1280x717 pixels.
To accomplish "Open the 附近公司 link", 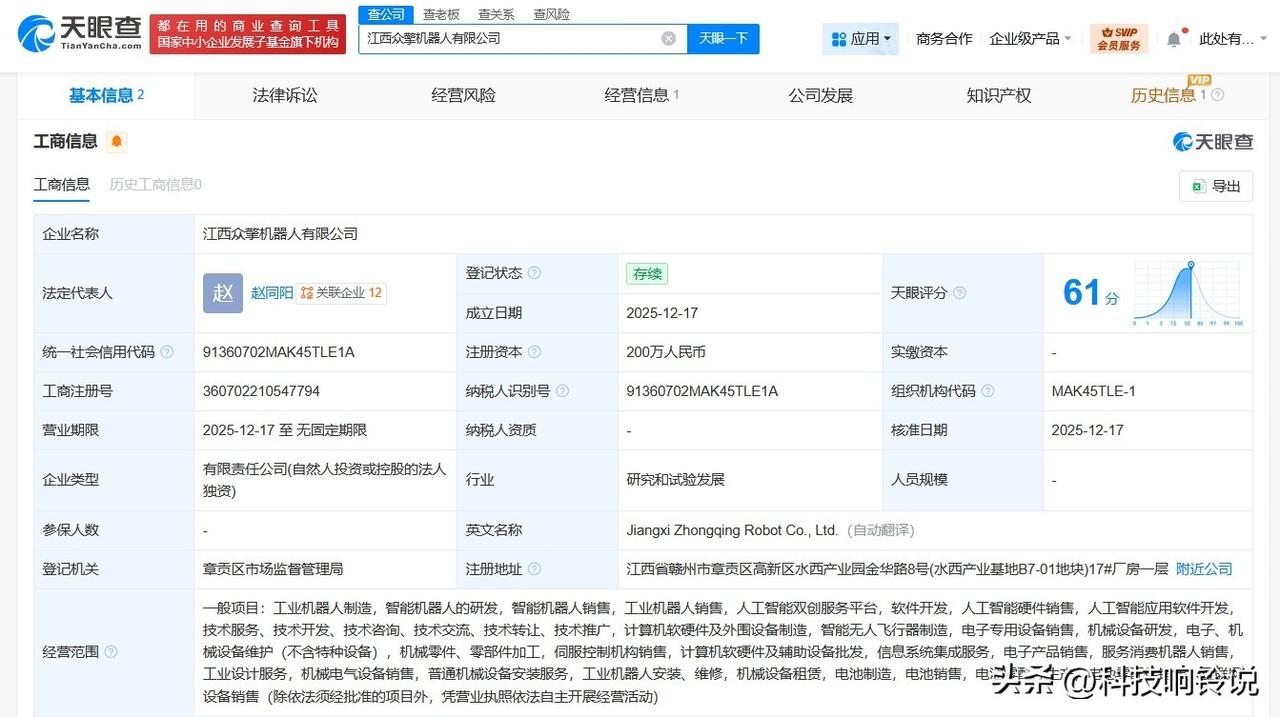I will click(x=1204, y=569).
